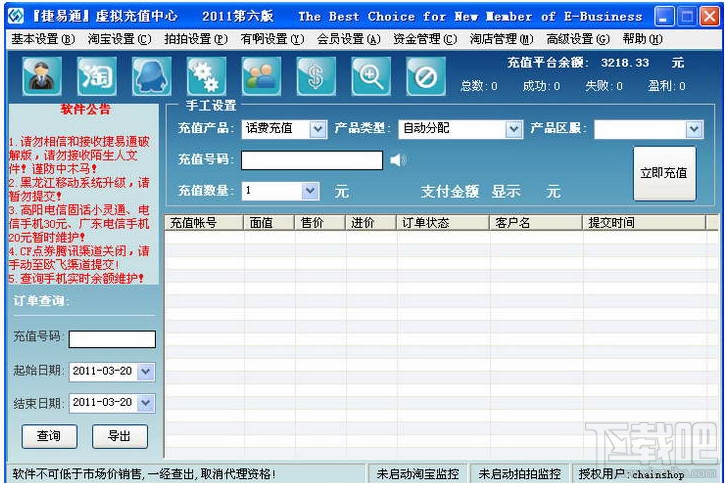725x483 pixels.
Task: Click the members group toolbar icon
Action: [x=261, y=76]
